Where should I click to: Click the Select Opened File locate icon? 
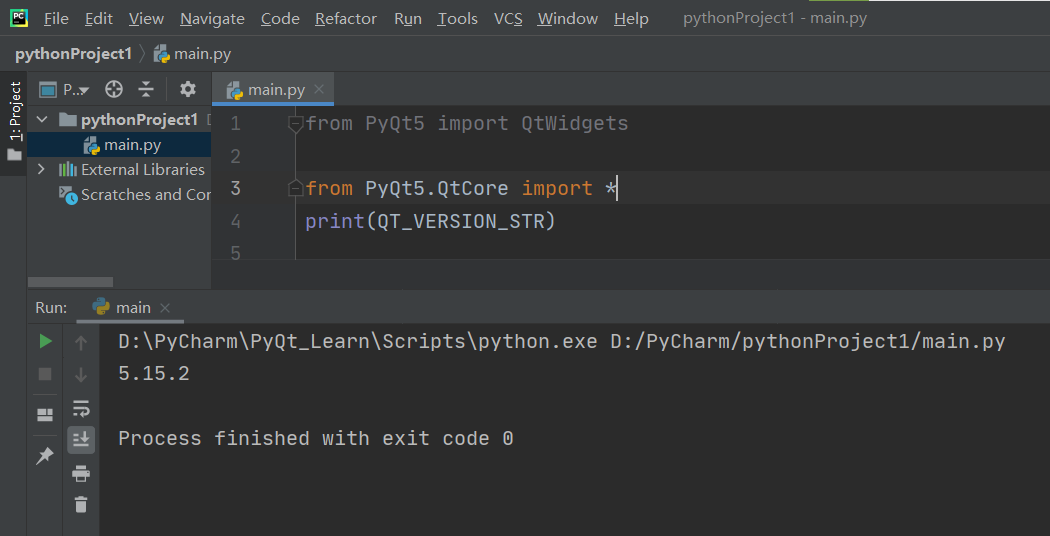(114, 89)
